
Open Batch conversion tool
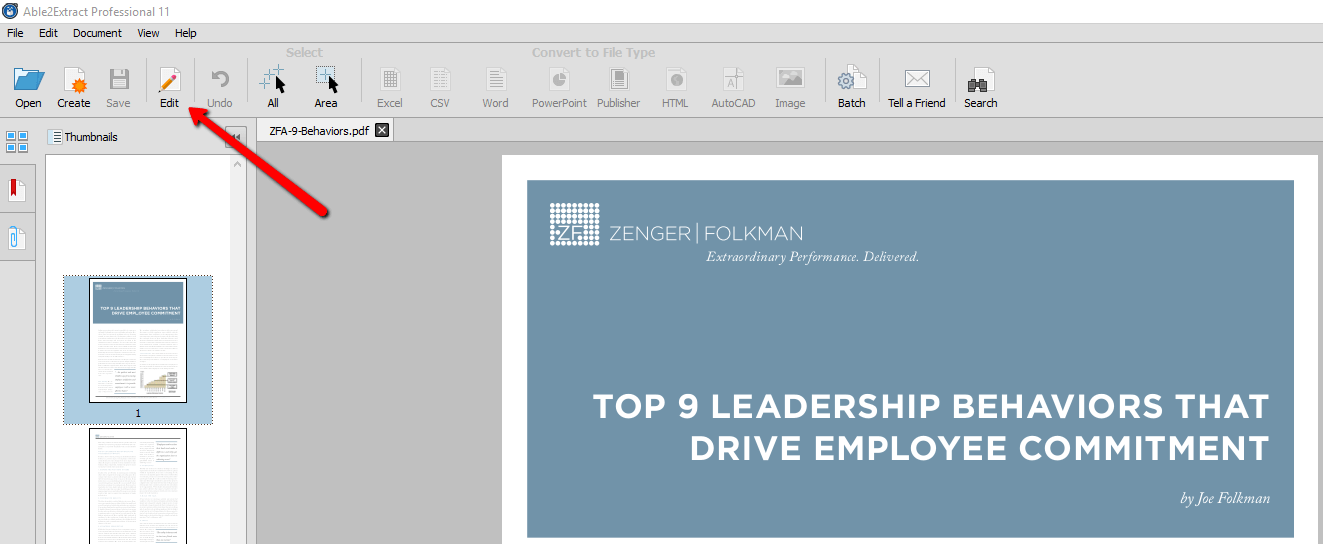tap(851, 86)
